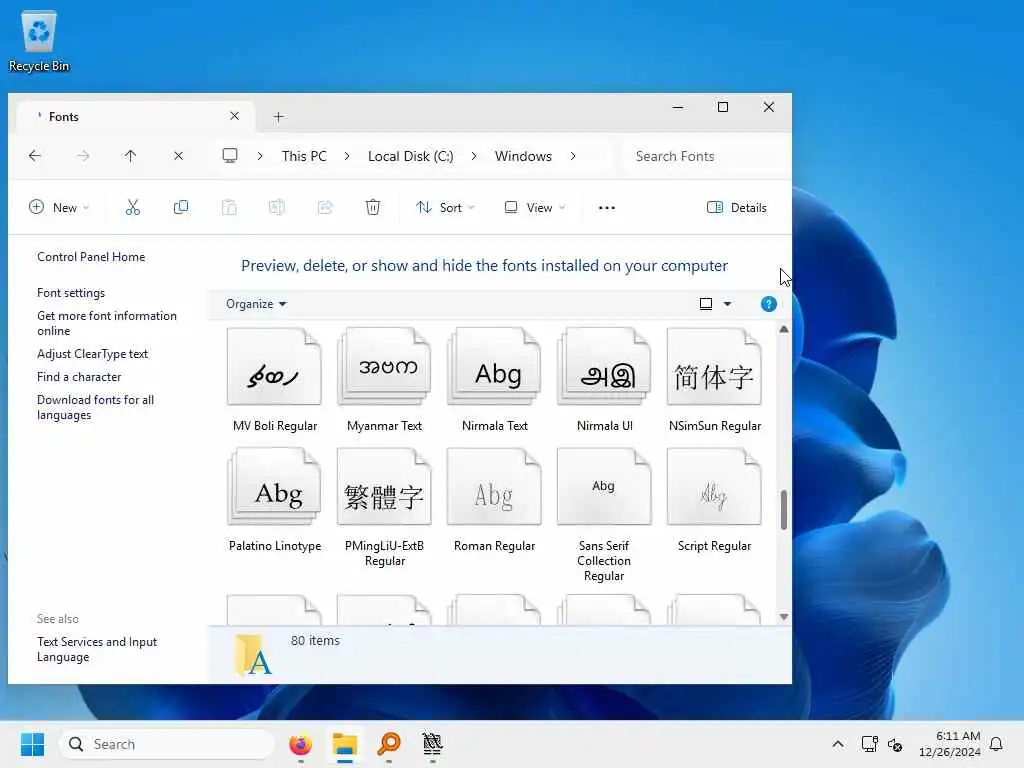Click the Delete trash can icon
This screenshot has height=768, width=1024.
click(373, 208)
